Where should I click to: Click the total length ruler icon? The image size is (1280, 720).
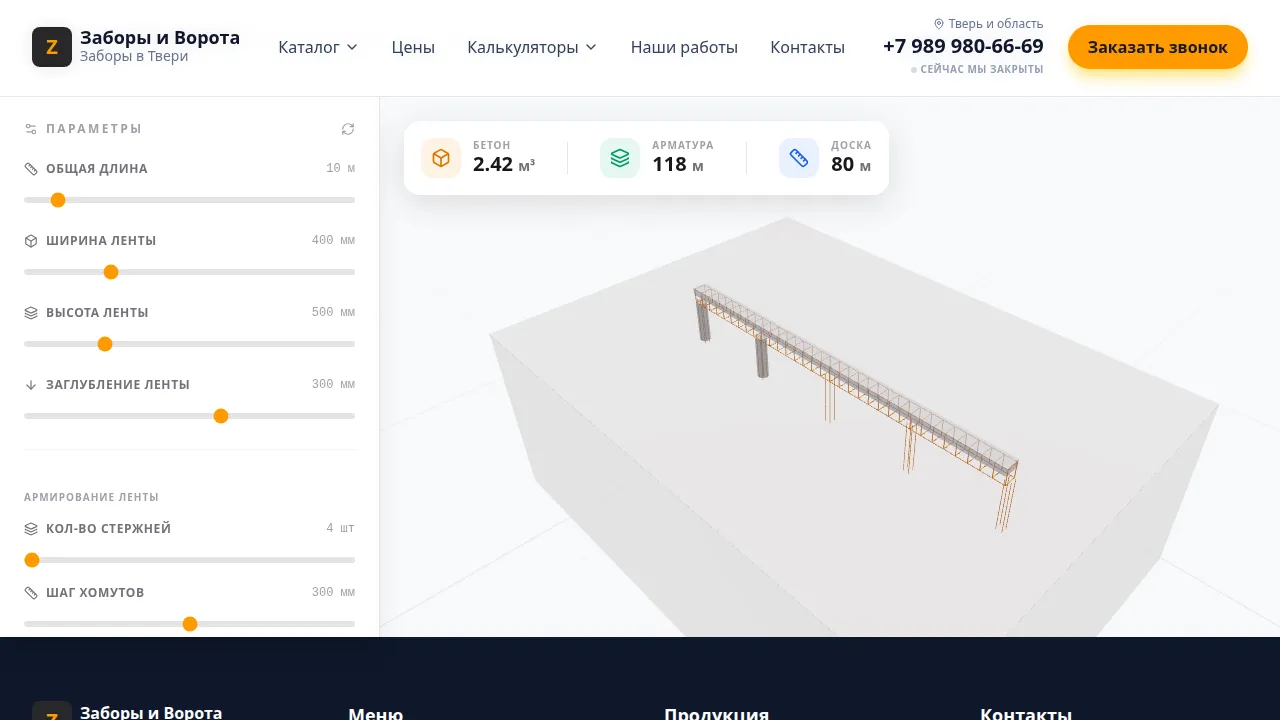click(31, 169)
